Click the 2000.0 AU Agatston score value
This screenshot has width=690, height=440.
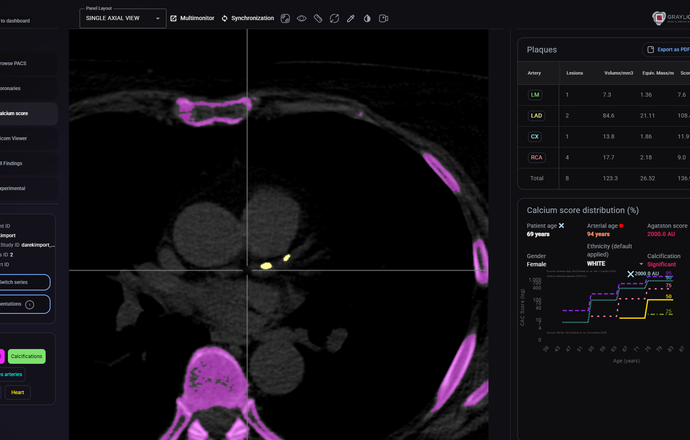point(661,234)
